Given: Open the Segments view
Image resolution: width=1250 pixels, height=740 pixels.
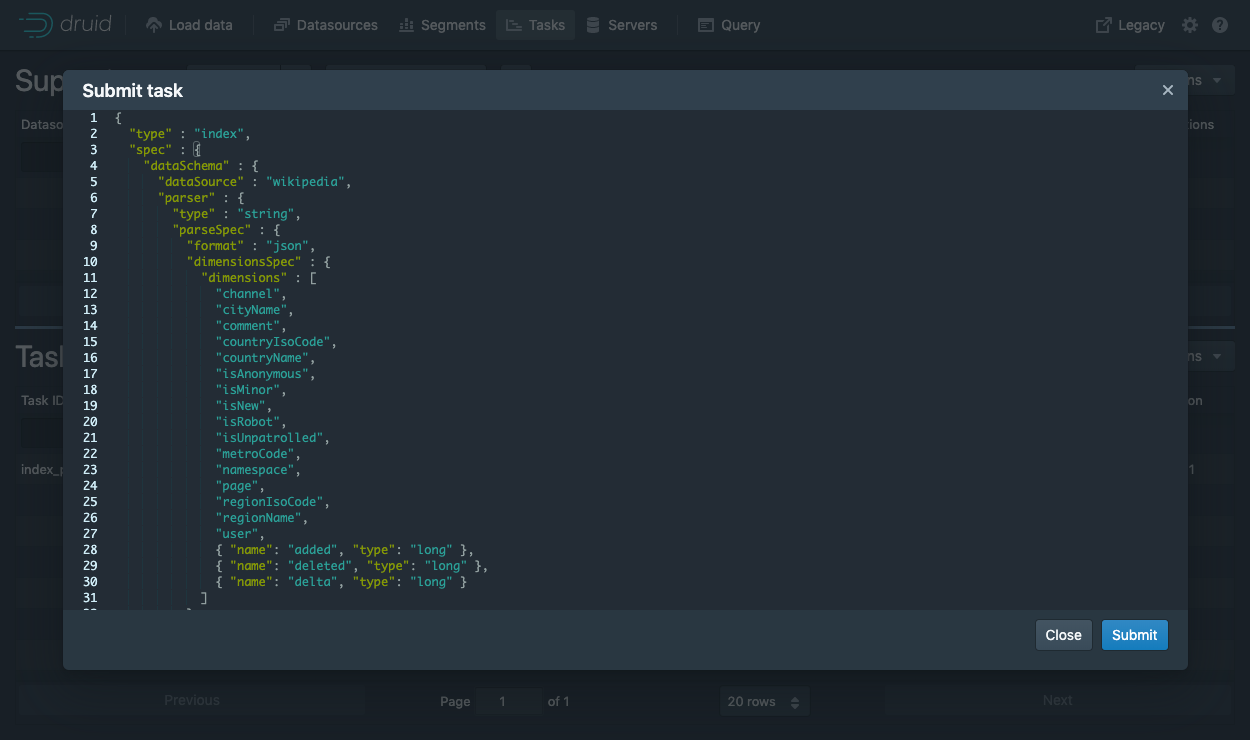Looking at the screenshot, I should [x=441, y=25].
